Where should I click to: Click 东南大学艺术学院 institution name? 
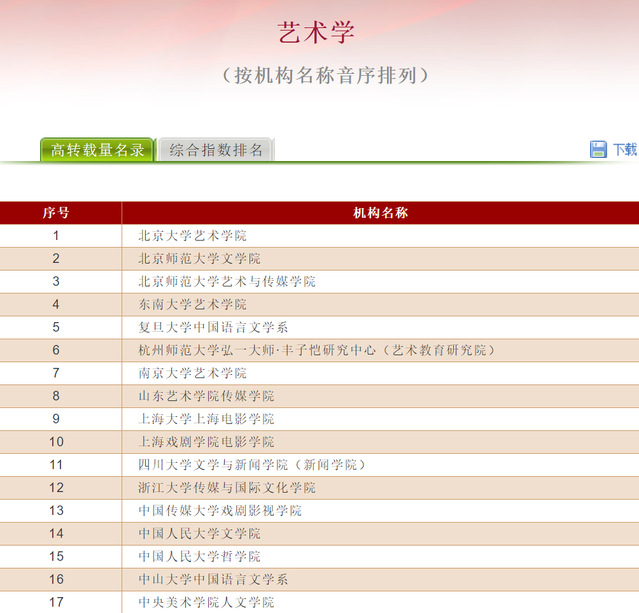(x=192, y=305)
